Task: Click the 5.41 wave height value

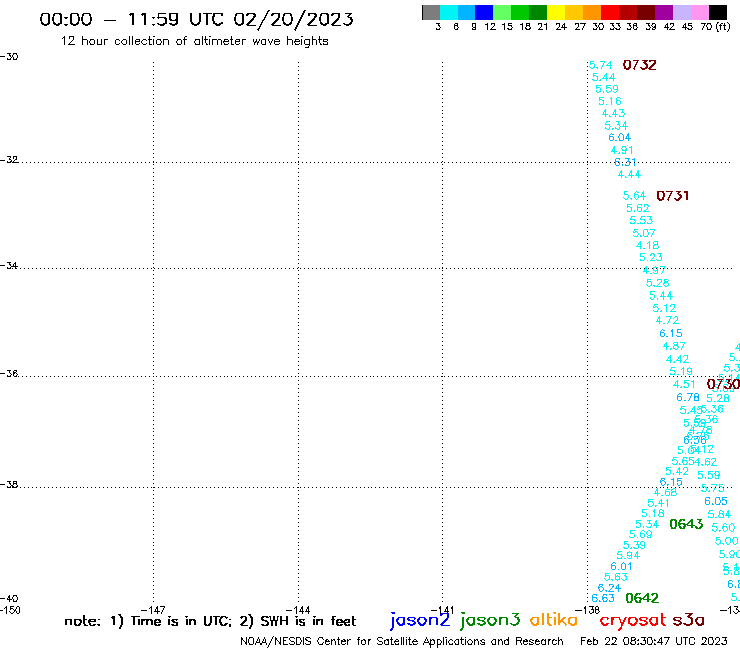Action: click(x=658, y=503)
